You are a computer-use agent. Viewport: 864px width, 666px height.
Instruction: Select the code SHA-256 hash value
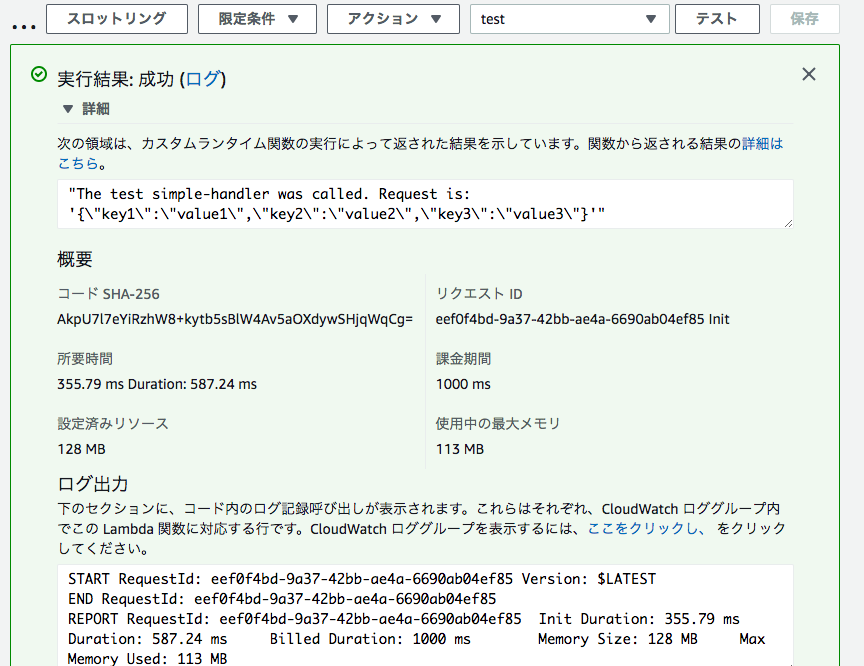pyautogui.click(x=235, y=320)
